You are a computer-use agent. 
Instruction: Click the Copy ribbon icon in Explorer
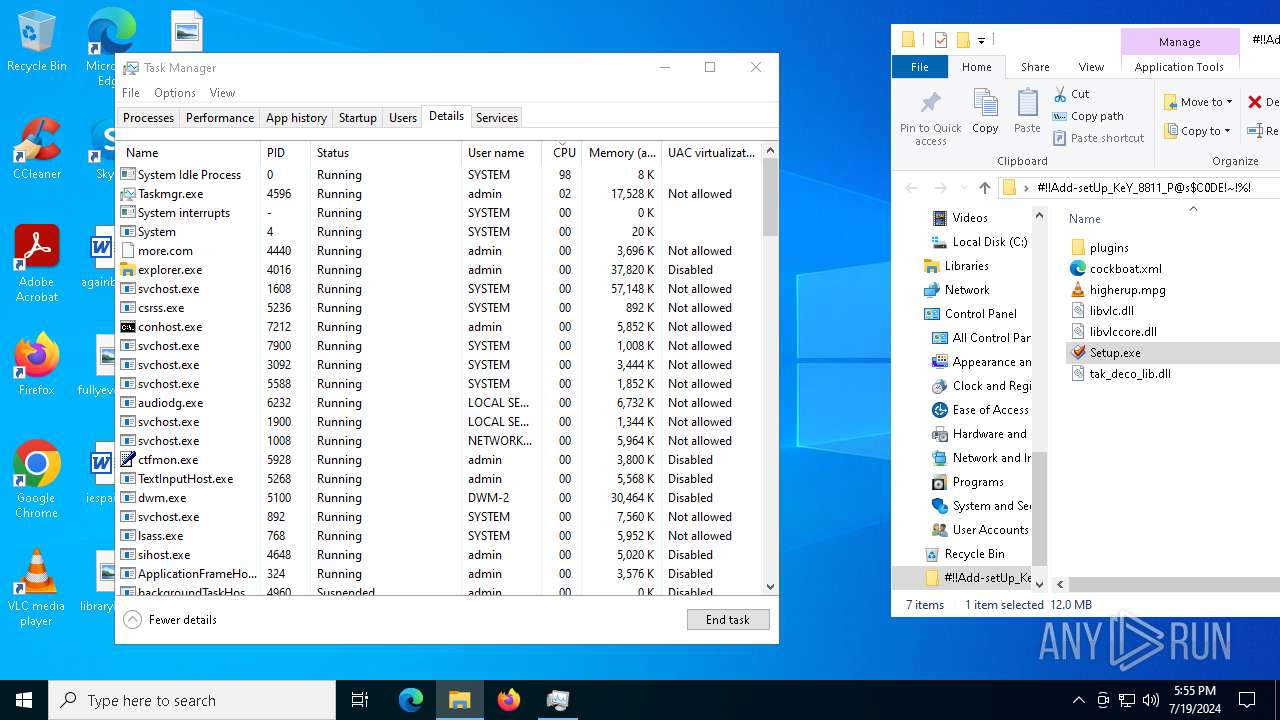tap(985, 111)
